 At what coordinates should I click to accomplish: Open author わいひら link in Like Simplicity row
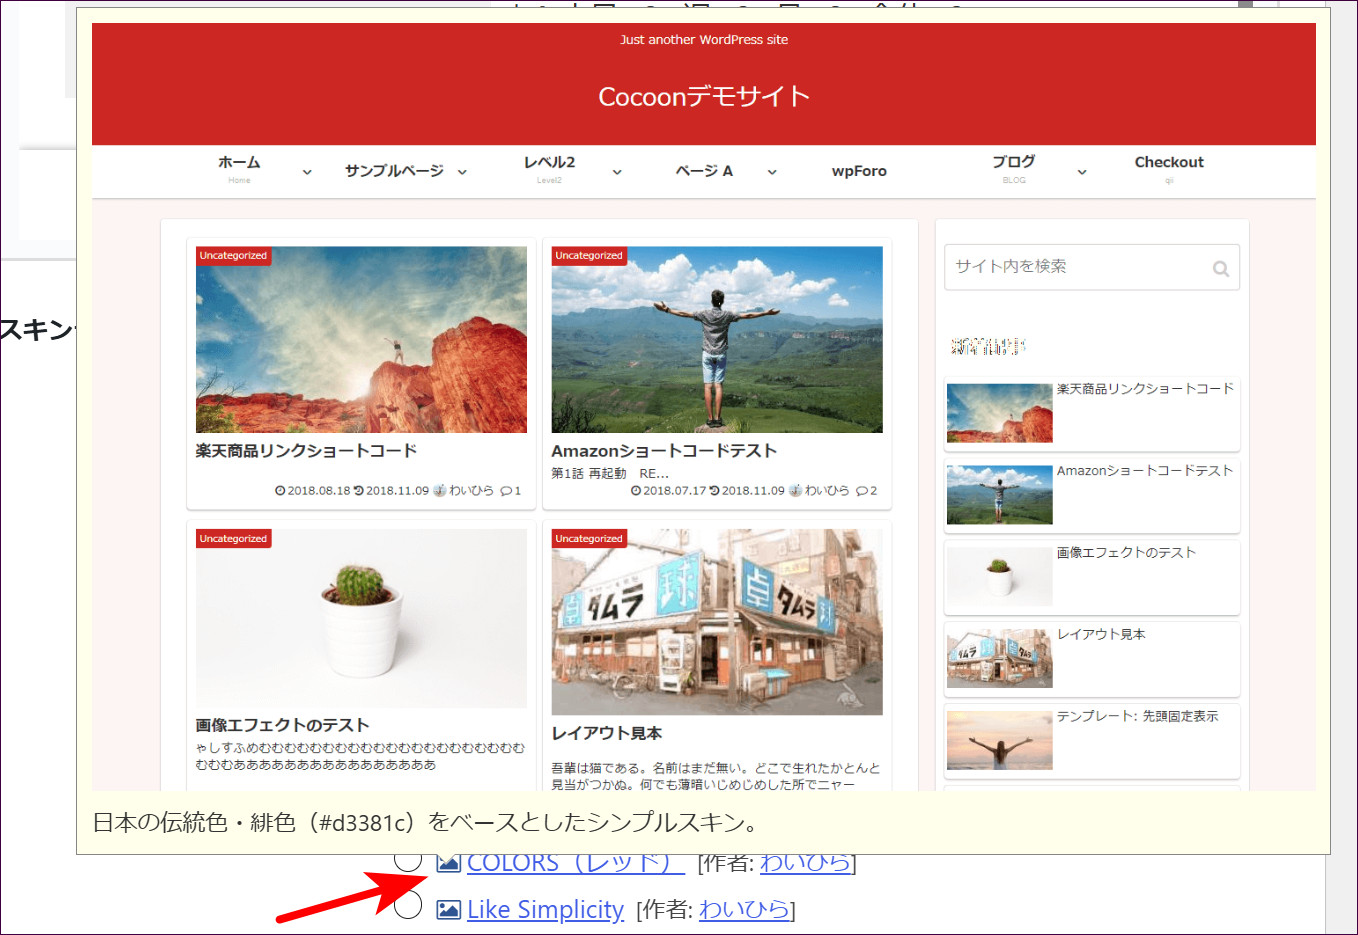[x=744, y=909]
